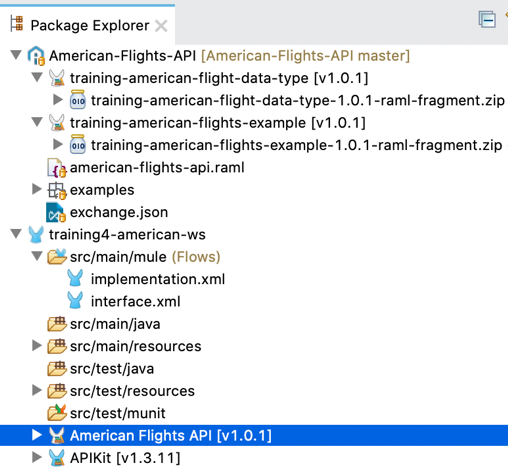This screenshot has height=470, width=508.
Task: Select the src/test/java folder
Action: coord(112,369)
